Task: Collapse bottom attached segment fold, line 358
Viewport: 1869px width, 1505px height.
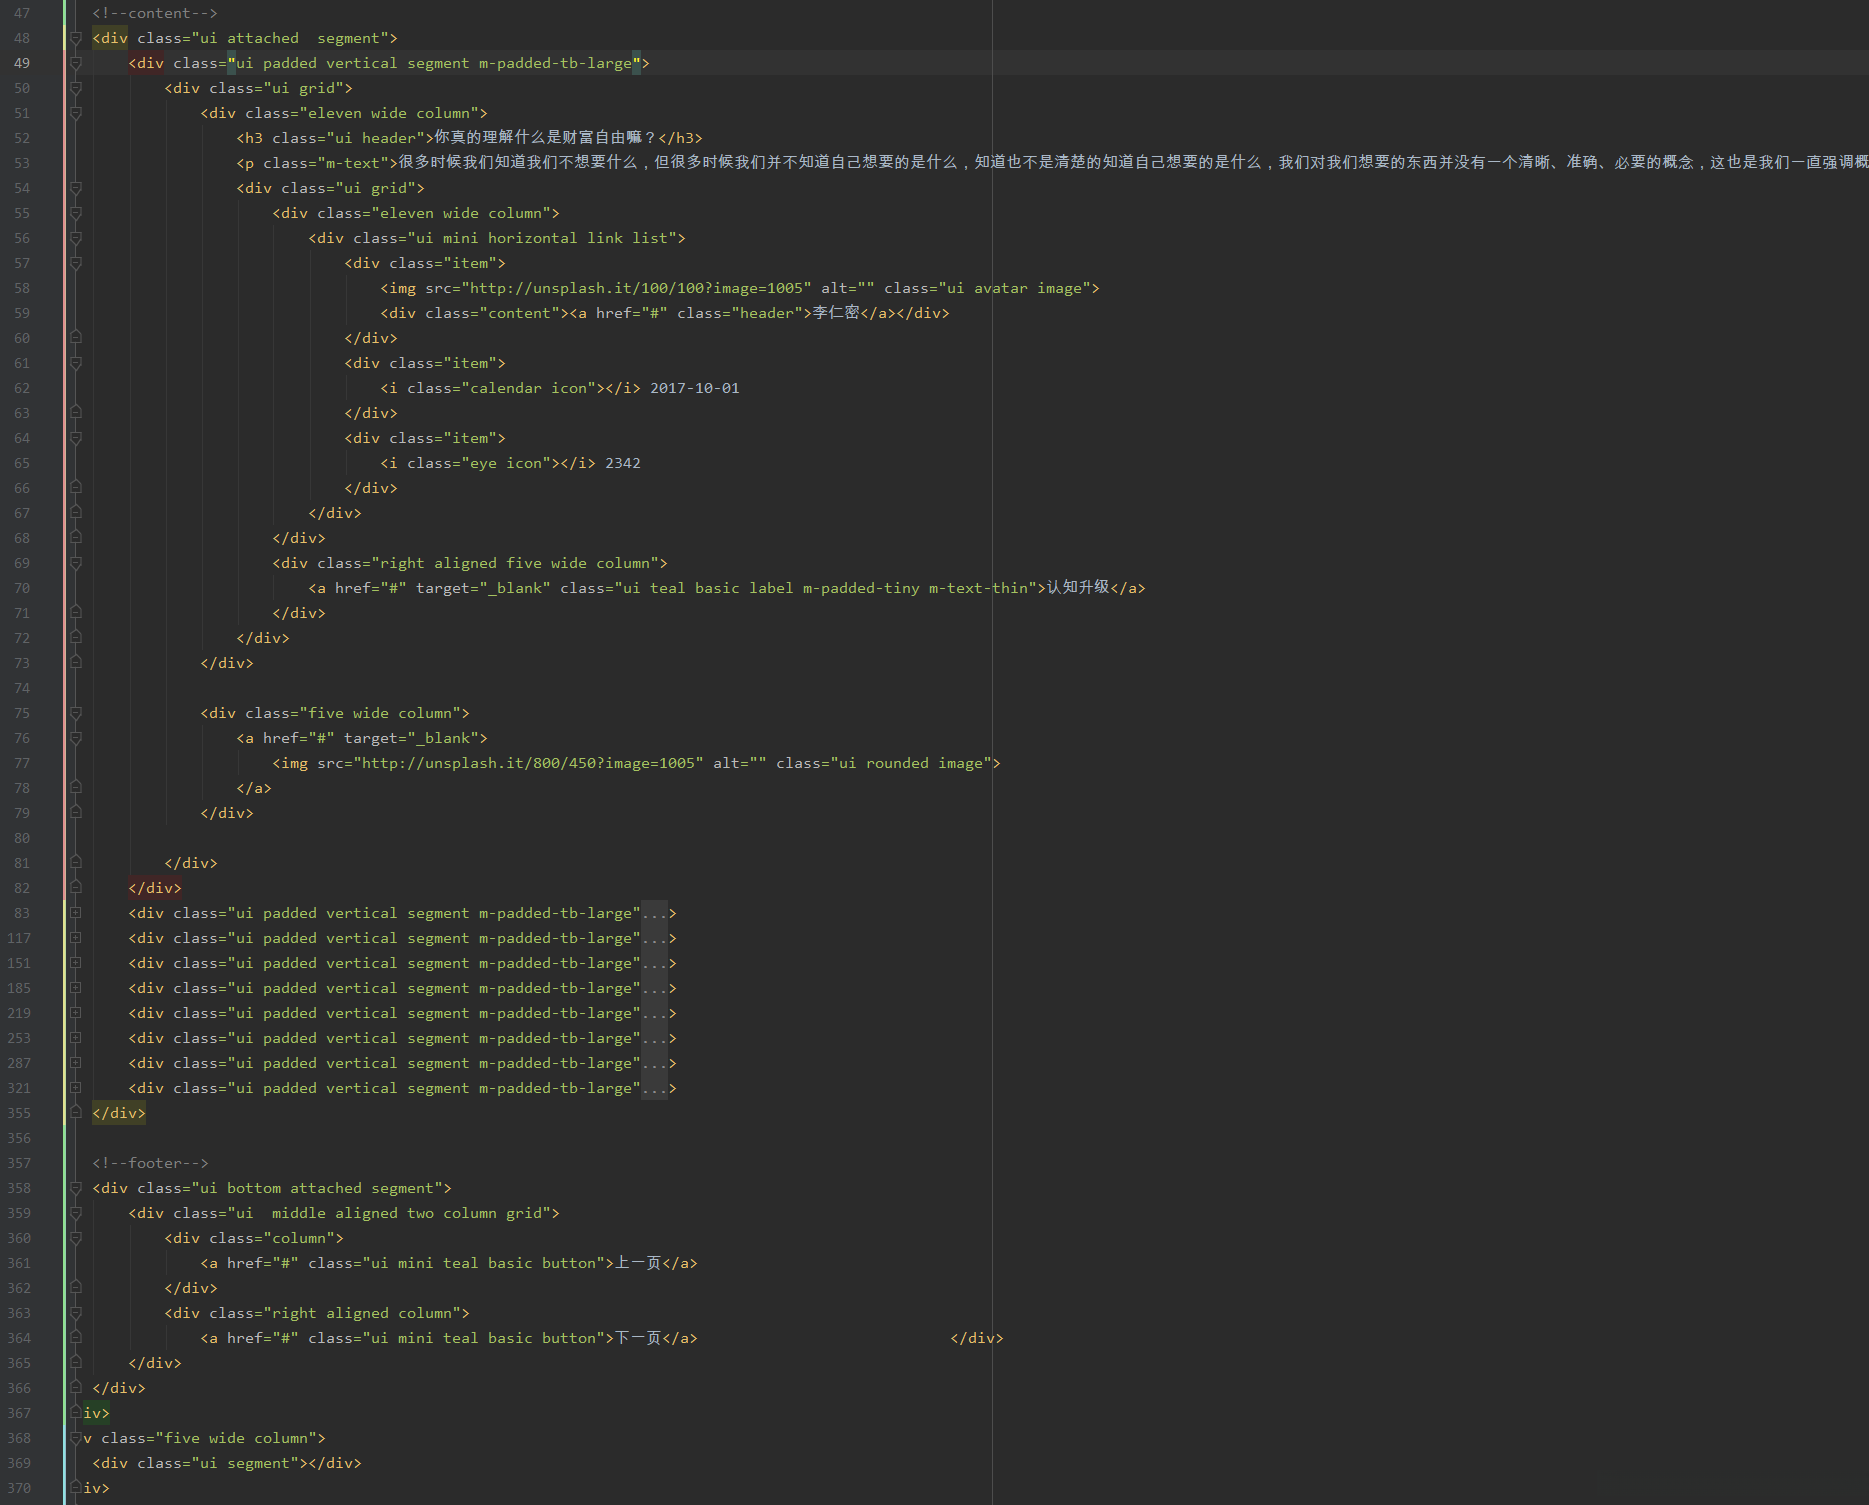Action: tap(76, 1188)
